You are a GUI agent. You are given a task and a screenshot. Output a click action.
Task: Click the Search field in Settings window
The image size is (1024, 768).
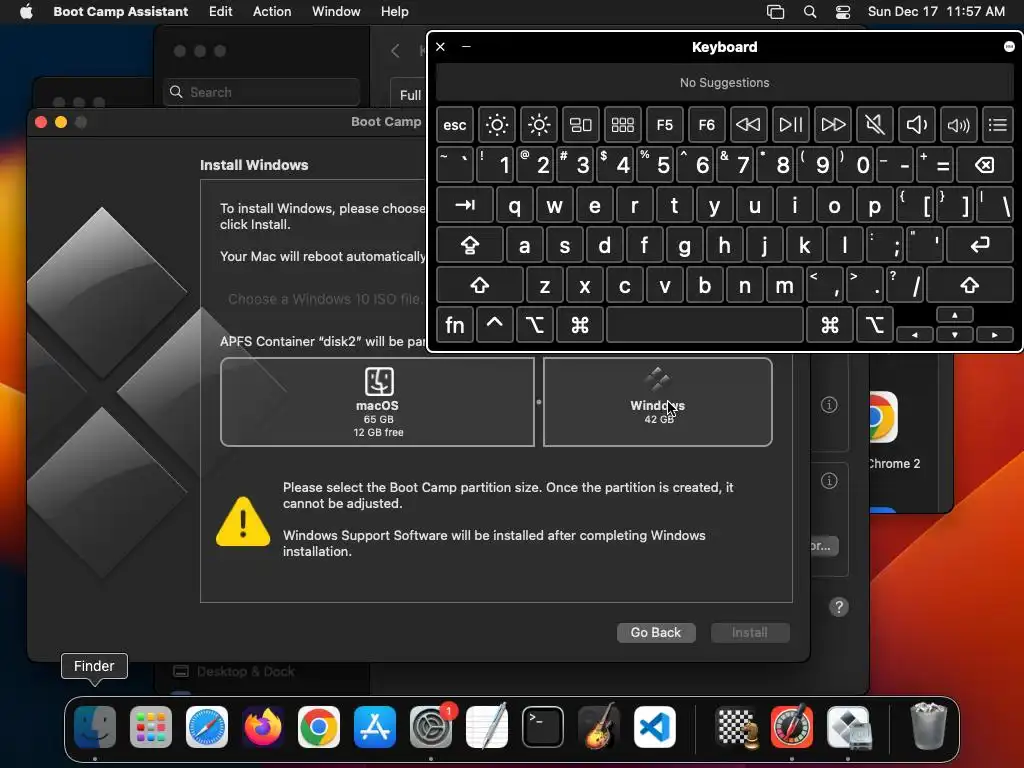click(x=261, y=92)
